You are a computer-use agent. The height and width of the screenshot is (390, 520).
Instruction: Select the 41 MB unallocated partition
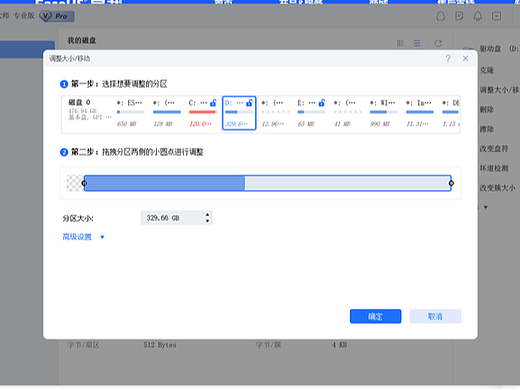tap(347, 113)
